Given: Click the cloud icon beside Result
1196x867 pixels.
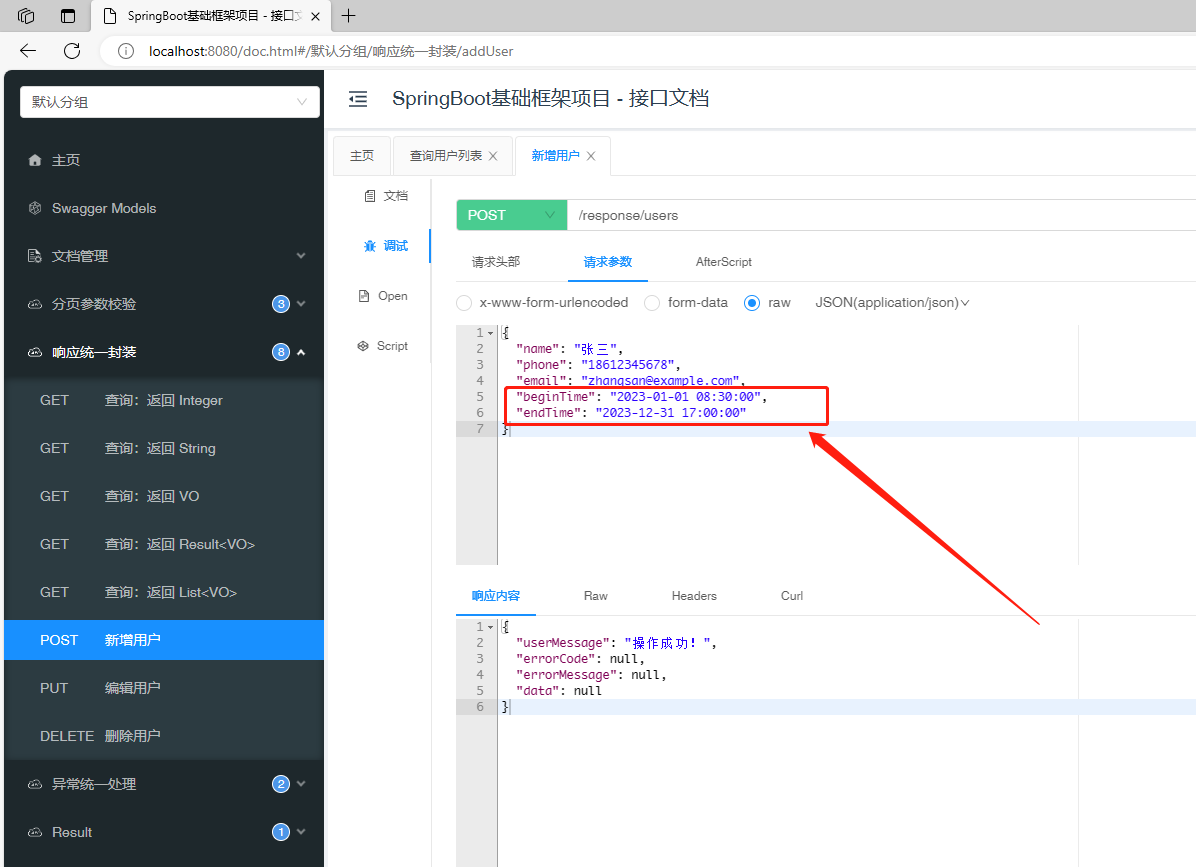Looking at the screenshot, I should [34, 832].
